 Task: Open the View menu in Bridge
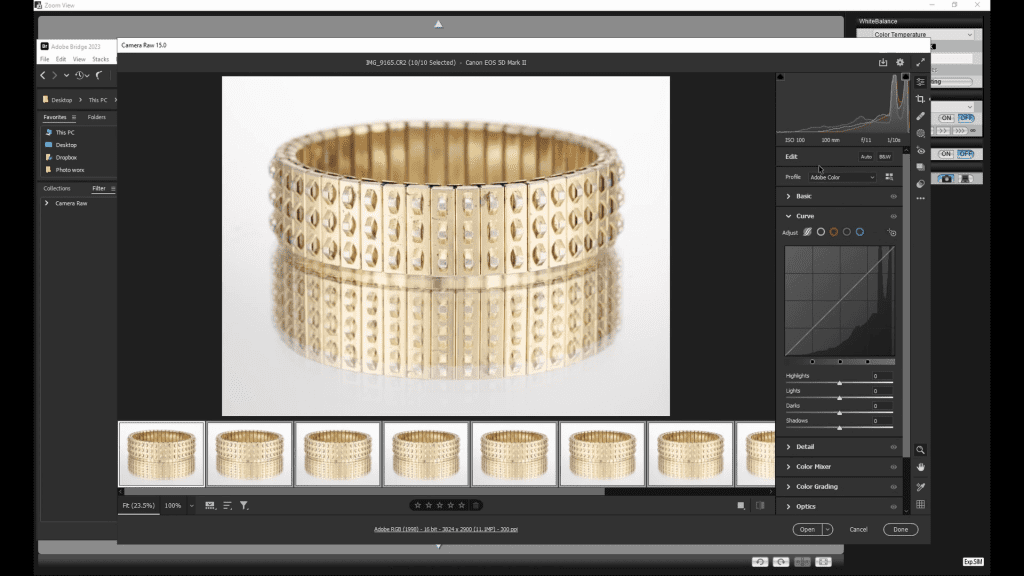[79, 59]
